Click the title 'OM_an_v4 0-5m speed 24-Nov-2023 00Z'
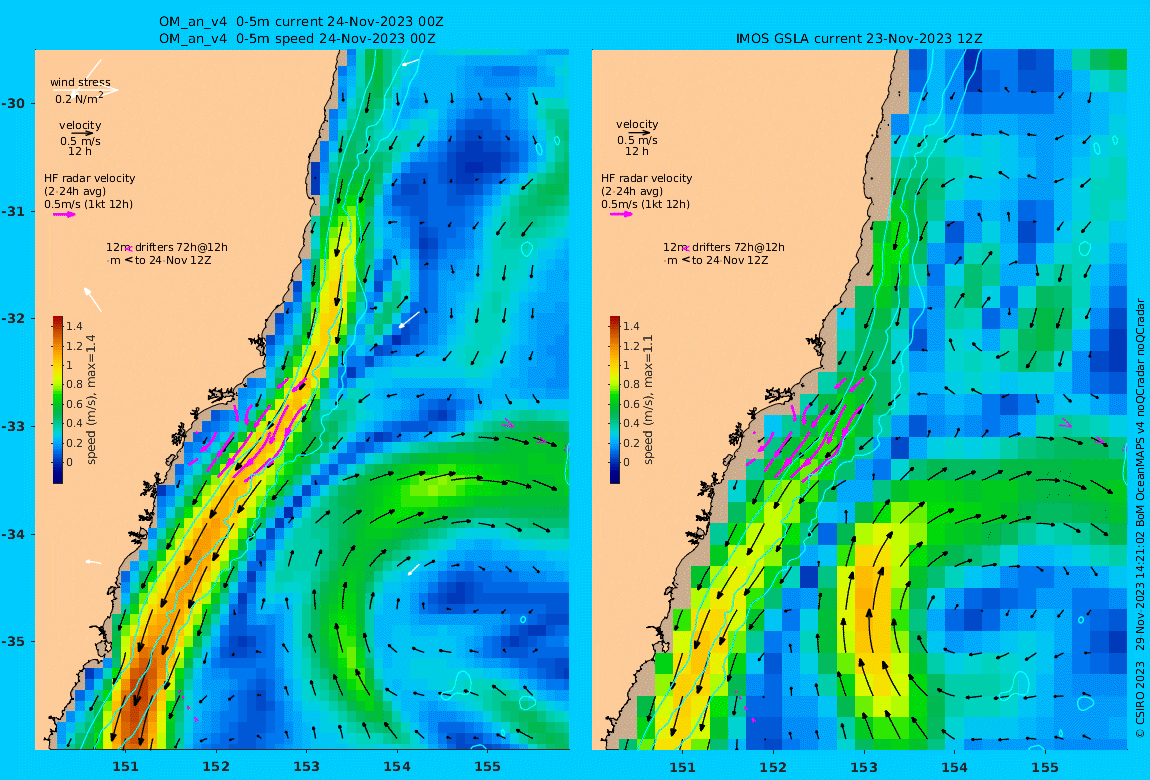The height and width of the screenshot is (780, 1150). pos(297,39)
